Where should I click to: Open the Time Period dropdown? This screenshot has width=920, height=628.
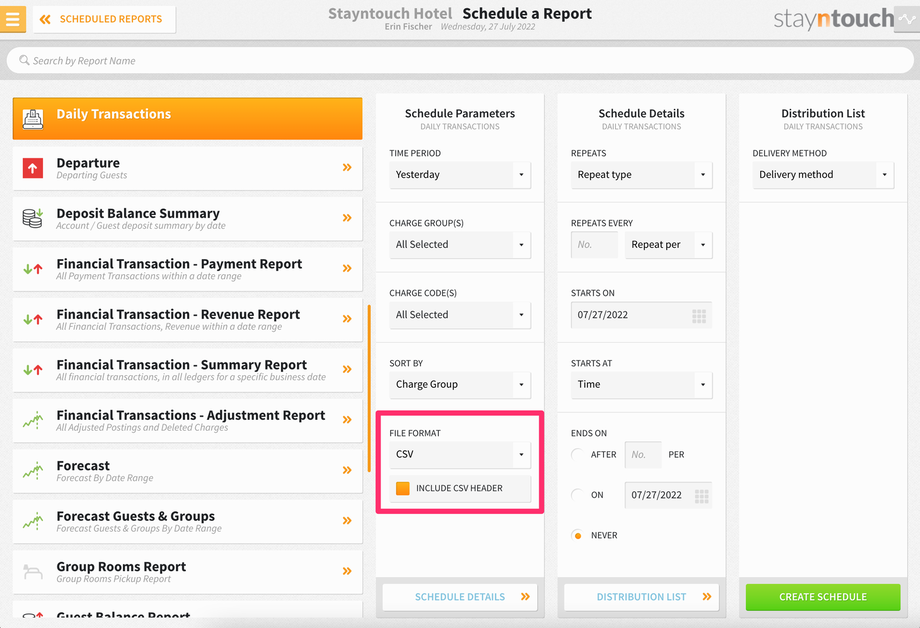pos(460,175)
